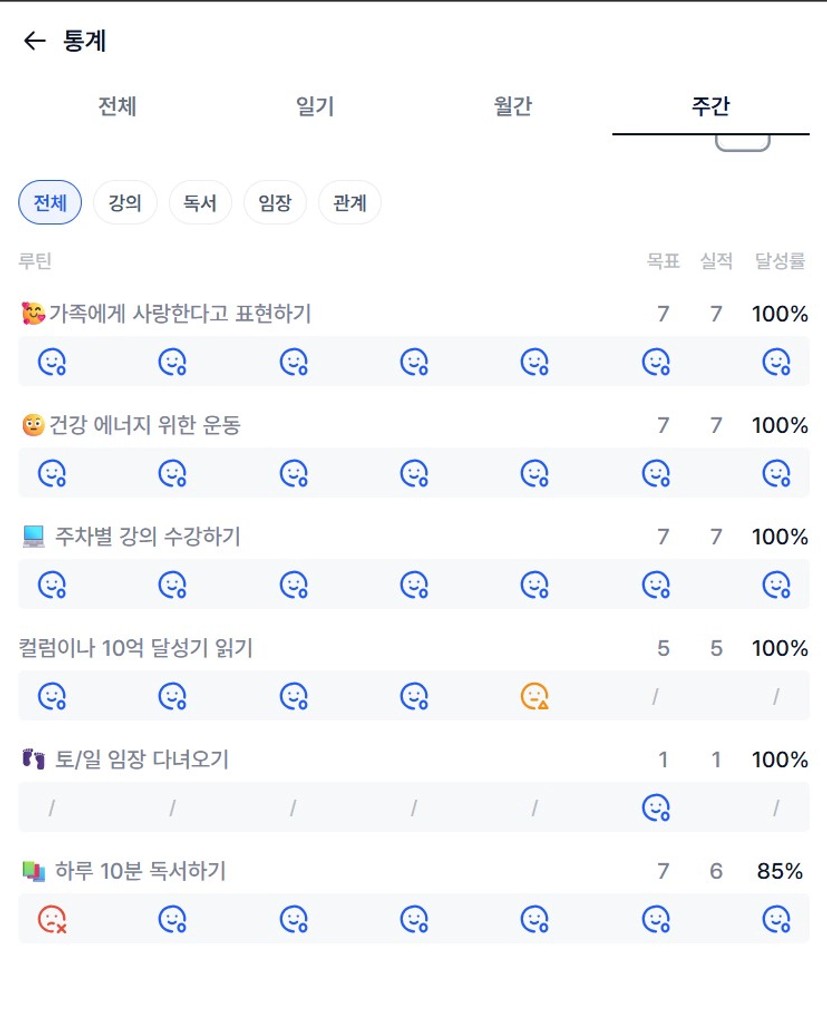Click the 달성률 column header
The width and height of the screenshot is (827, 1028).
tap(780, 262)
